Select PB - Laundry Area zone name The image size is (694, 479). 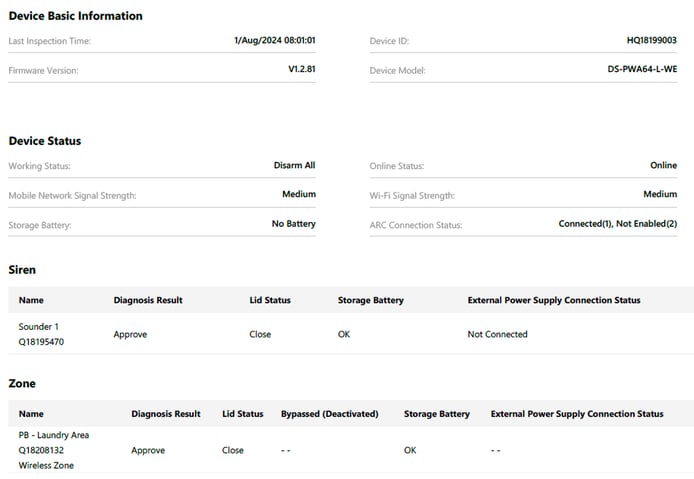pos(54,435)
